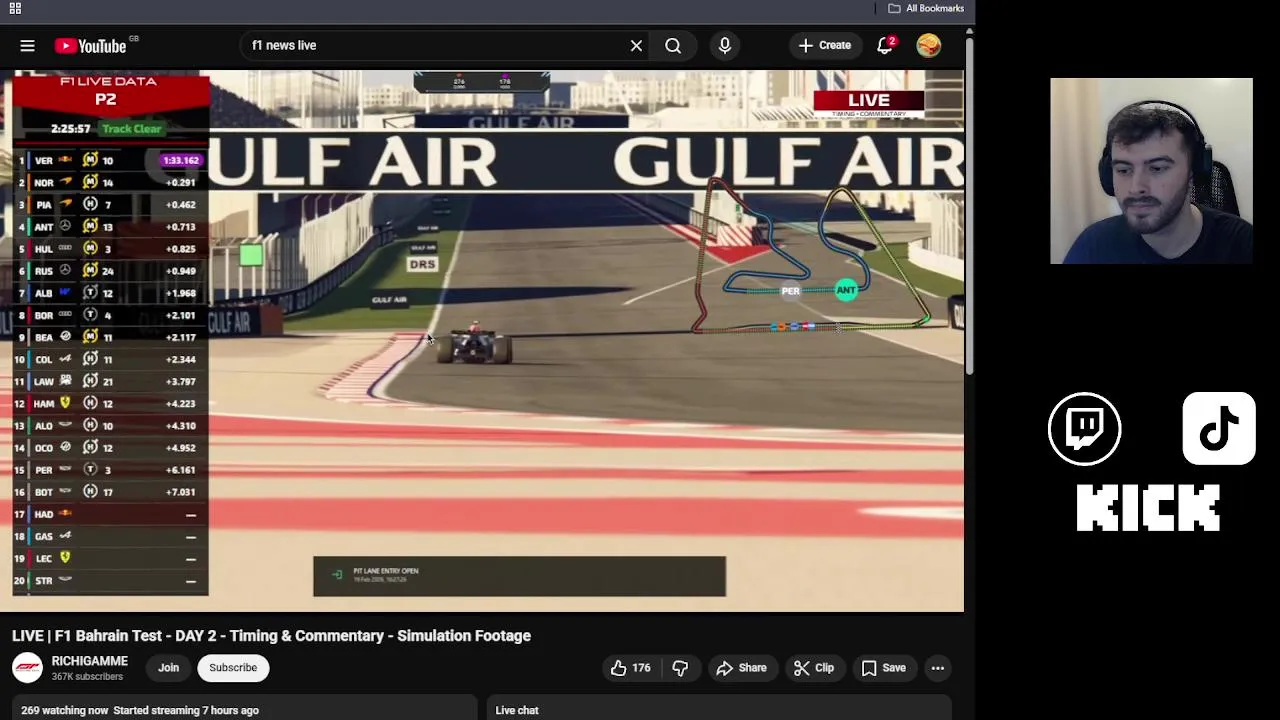Click RUS row in timing tower
This screenshot has width=1280, height=720.
point(109,271)
